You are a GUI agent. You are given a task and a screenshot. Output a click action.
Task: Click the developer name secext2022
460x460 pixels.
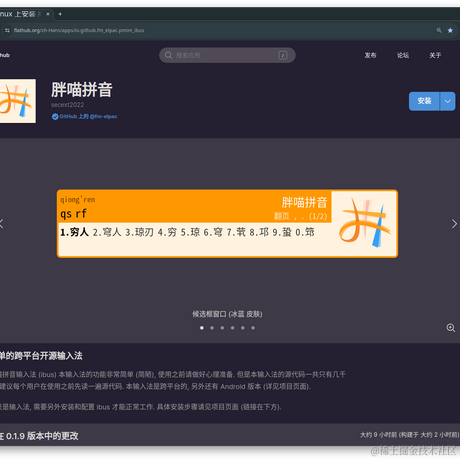(x=67, y=105)
